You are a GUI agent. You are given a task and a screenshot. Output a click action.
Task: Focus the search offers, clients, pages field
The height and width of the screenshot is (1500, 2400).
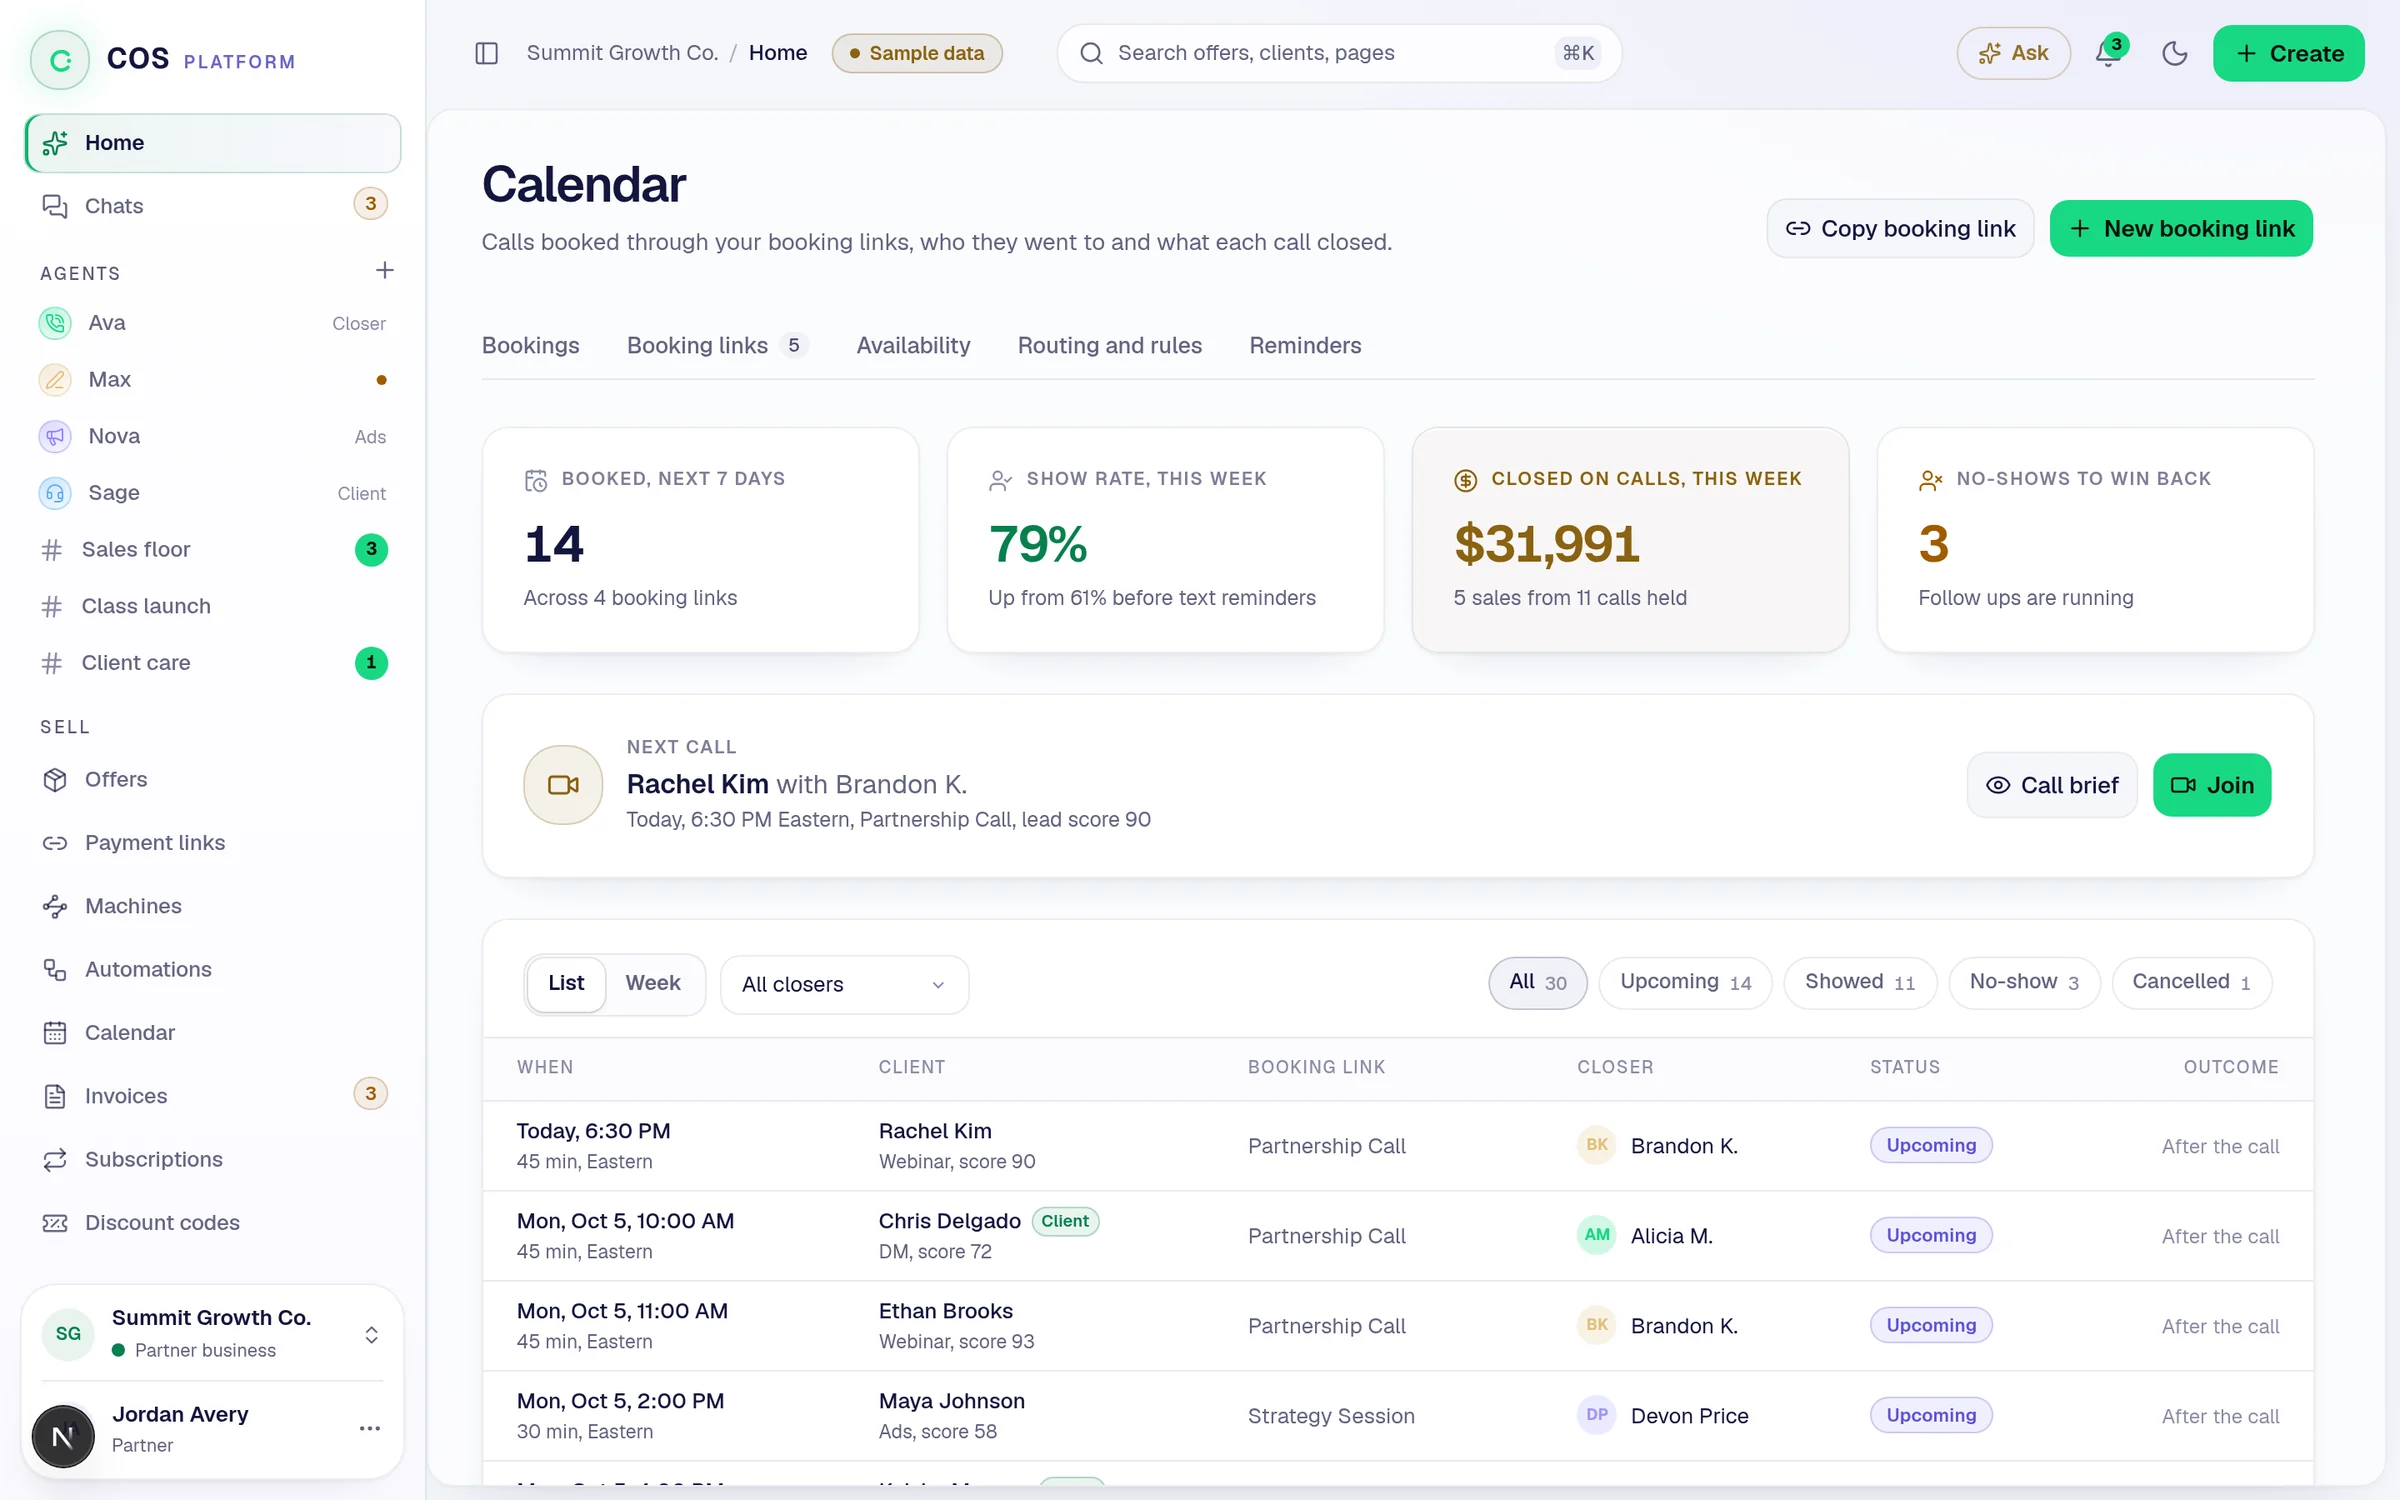pos(1339,53)
